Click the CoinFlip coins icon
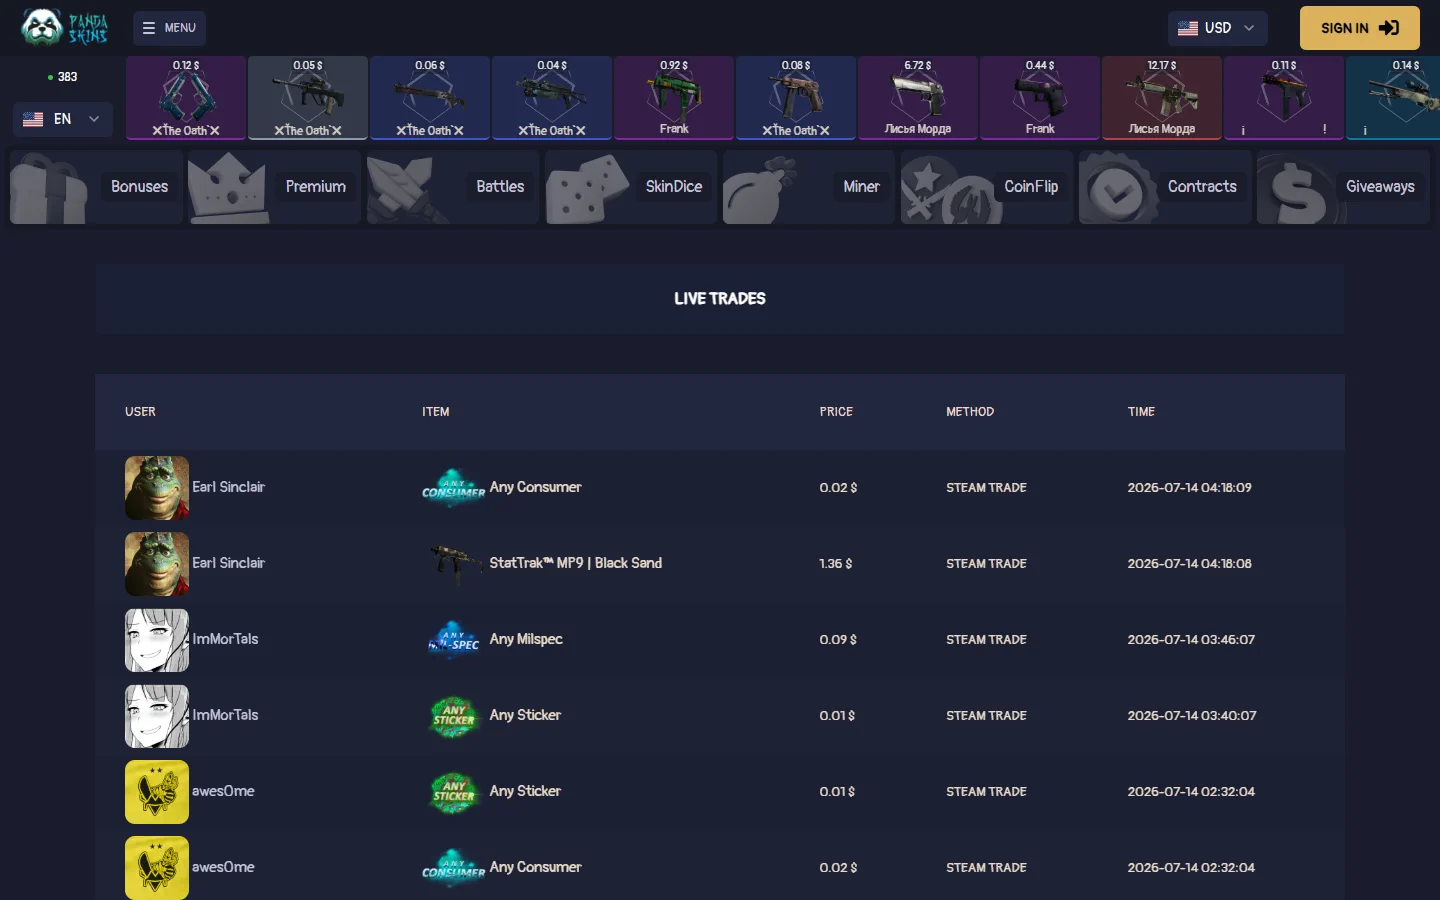This screenshot has width=1440, height=900. click(950, 190)
